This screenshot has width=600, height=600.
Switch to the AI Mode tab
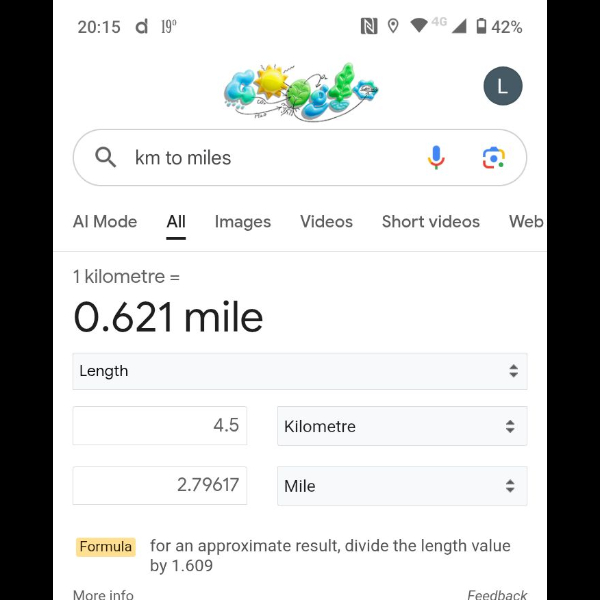click(x=105, y=222)
